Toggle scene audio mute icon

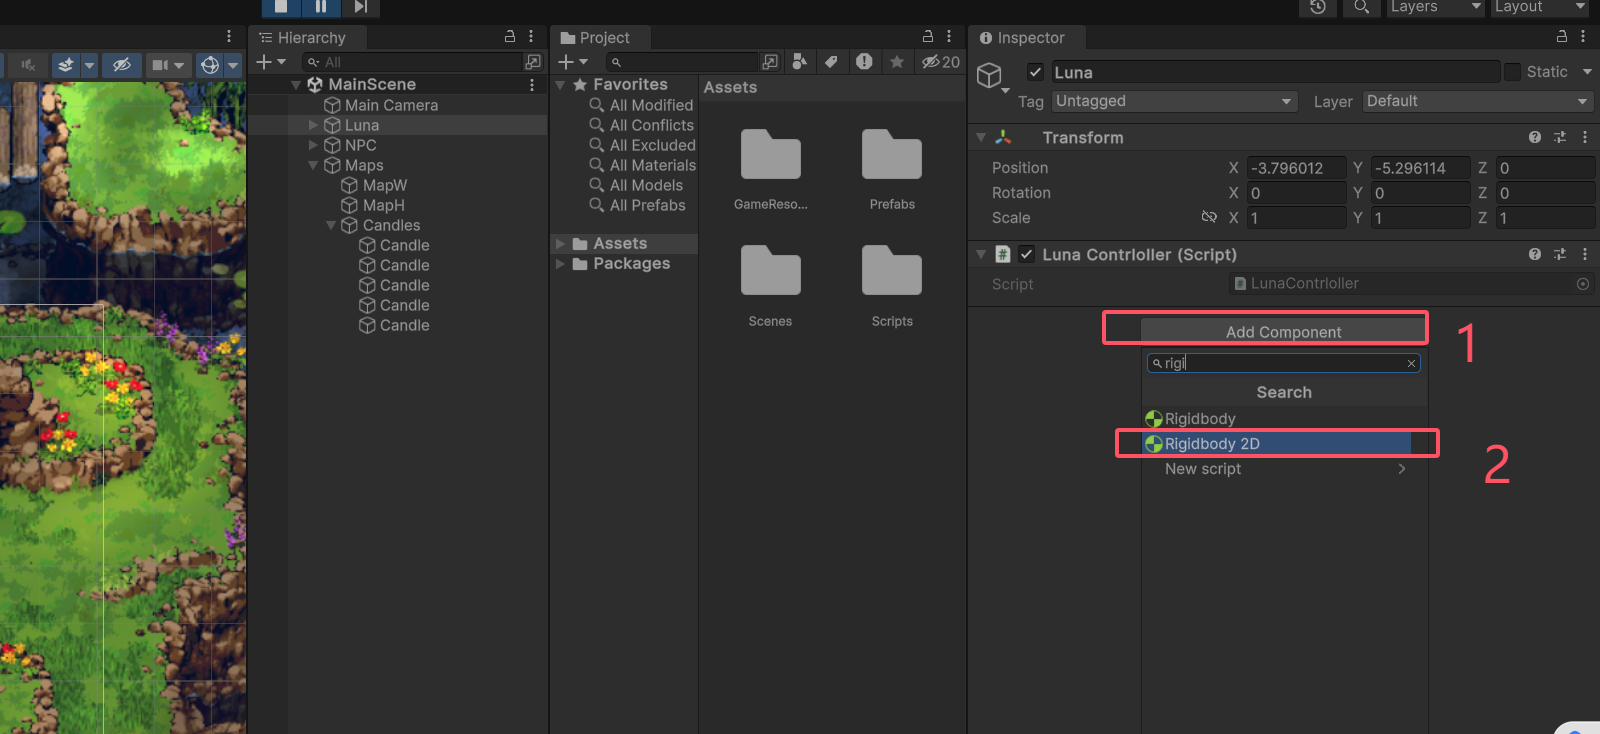[x=28, y=65]
